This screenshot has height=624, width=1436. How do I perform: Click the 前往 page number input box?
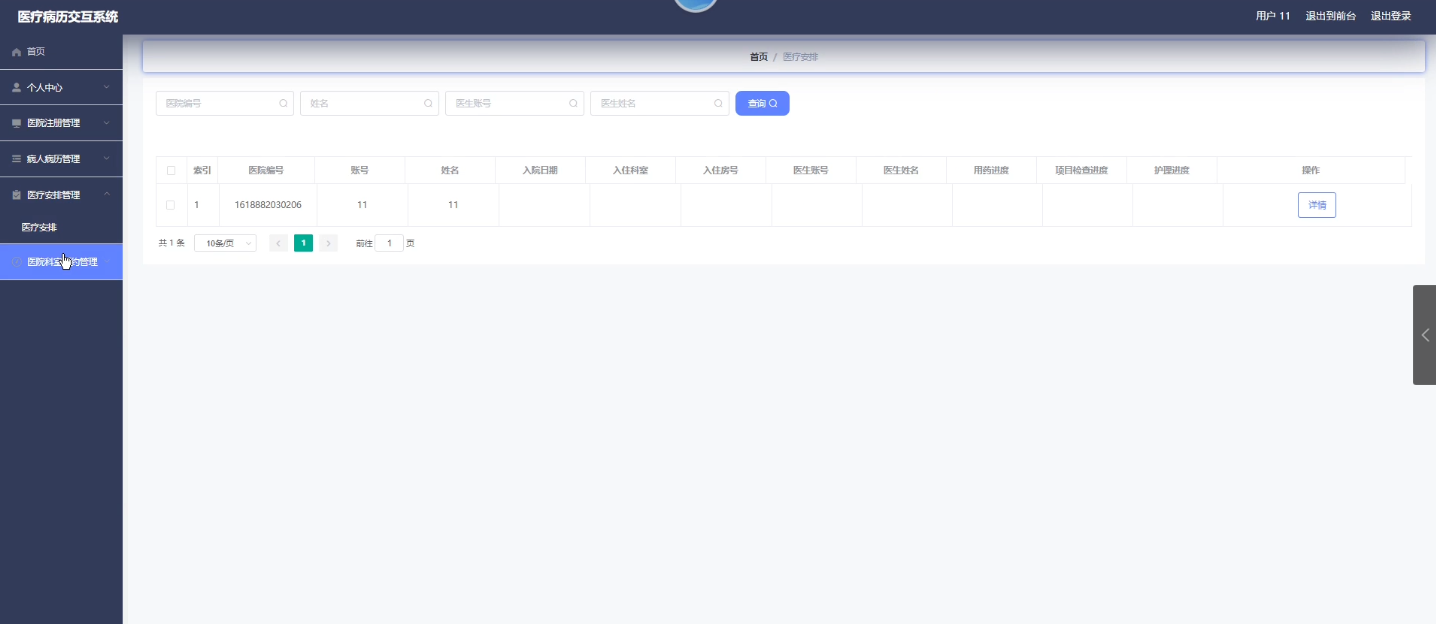pos(389,243)
